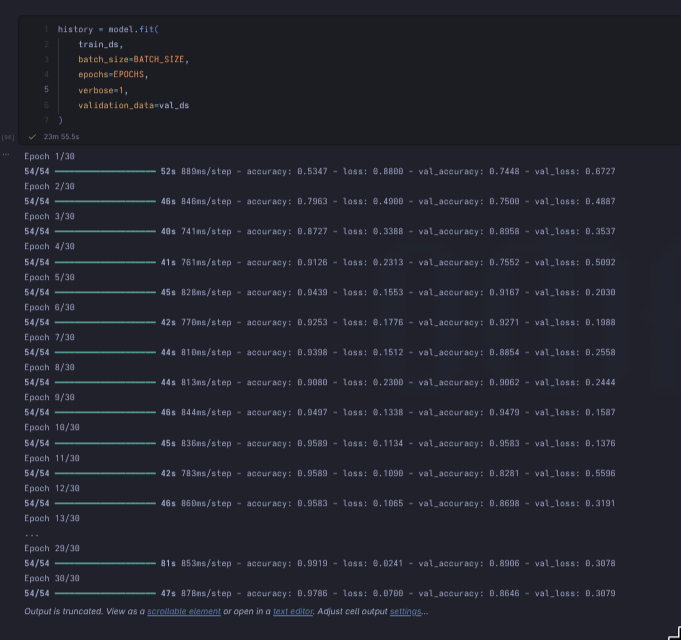Click val_loss value 0.5596

point(600,473)
